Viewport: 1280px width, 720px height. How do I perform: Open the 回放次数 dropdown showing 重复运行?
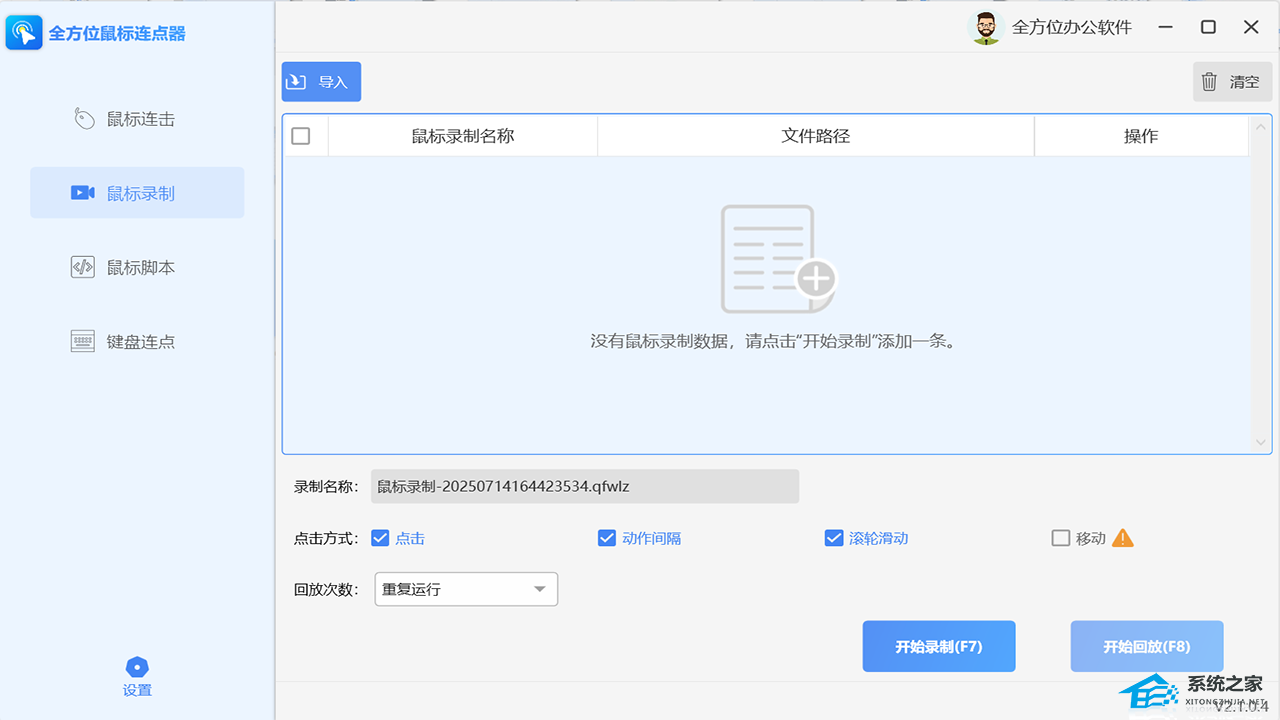(x=466, y=589)
